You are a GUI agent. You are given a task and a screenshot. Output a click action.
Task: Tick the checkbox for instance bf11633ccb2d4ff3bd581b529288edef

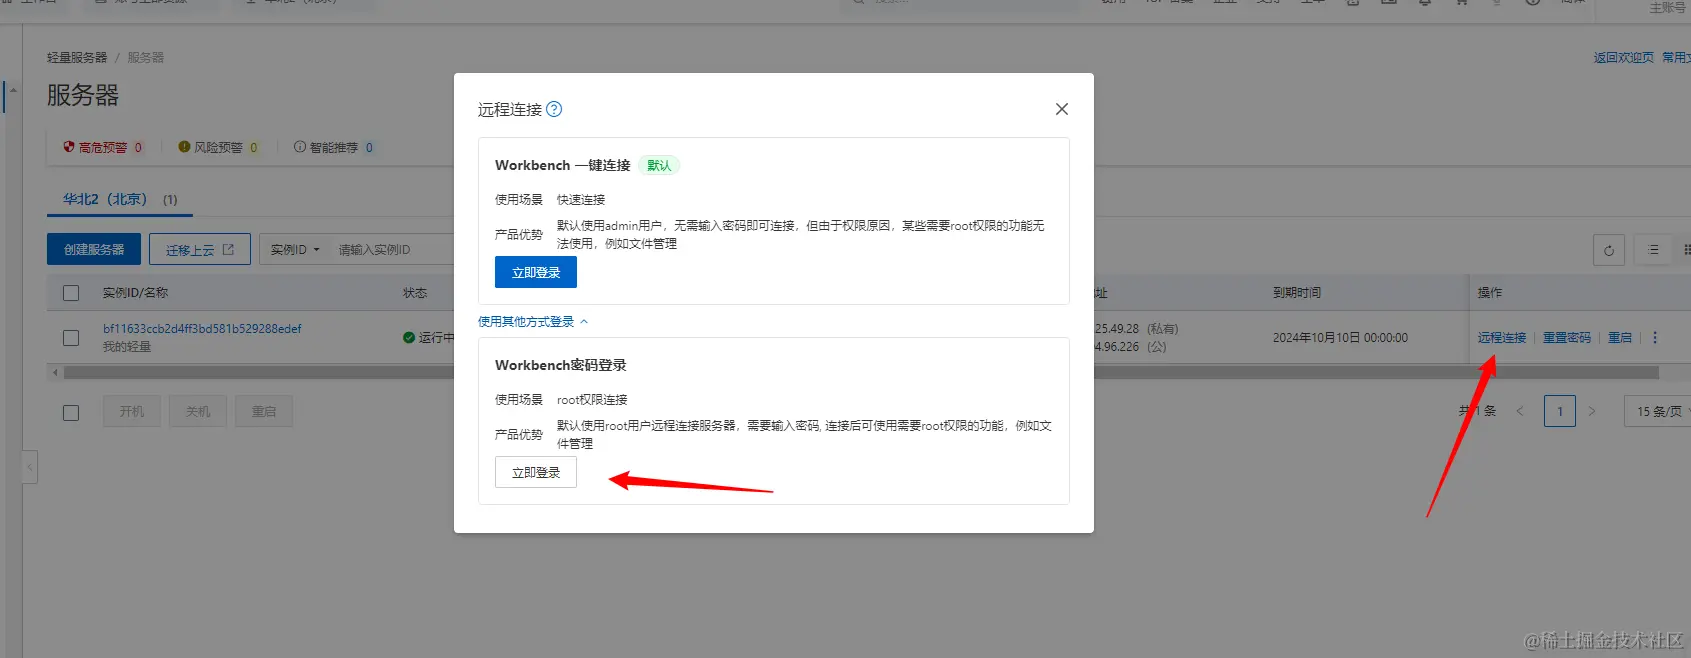(x=71, y=338)
